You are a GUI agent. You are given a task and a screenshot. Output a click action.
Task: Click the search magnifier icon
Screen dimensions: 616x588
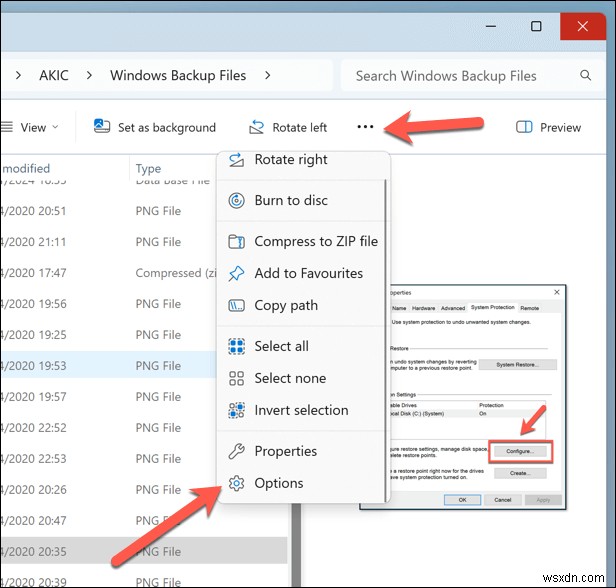coord(585,75)
